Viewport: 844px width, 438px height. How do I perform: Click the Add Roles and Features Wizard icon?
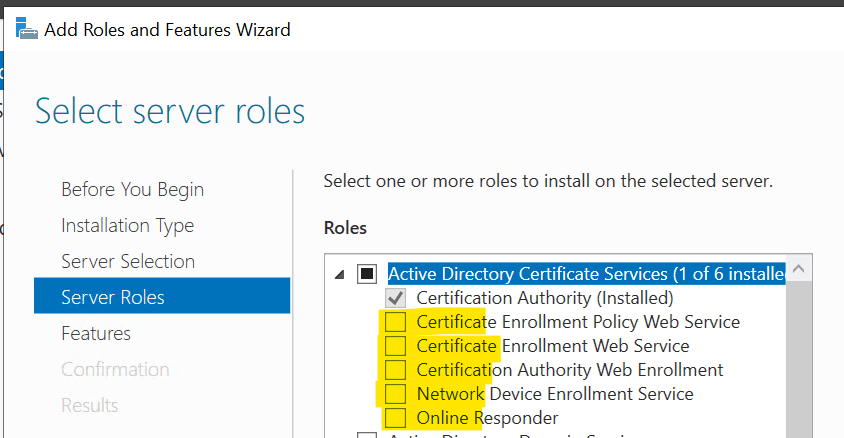tap(26, 29)
